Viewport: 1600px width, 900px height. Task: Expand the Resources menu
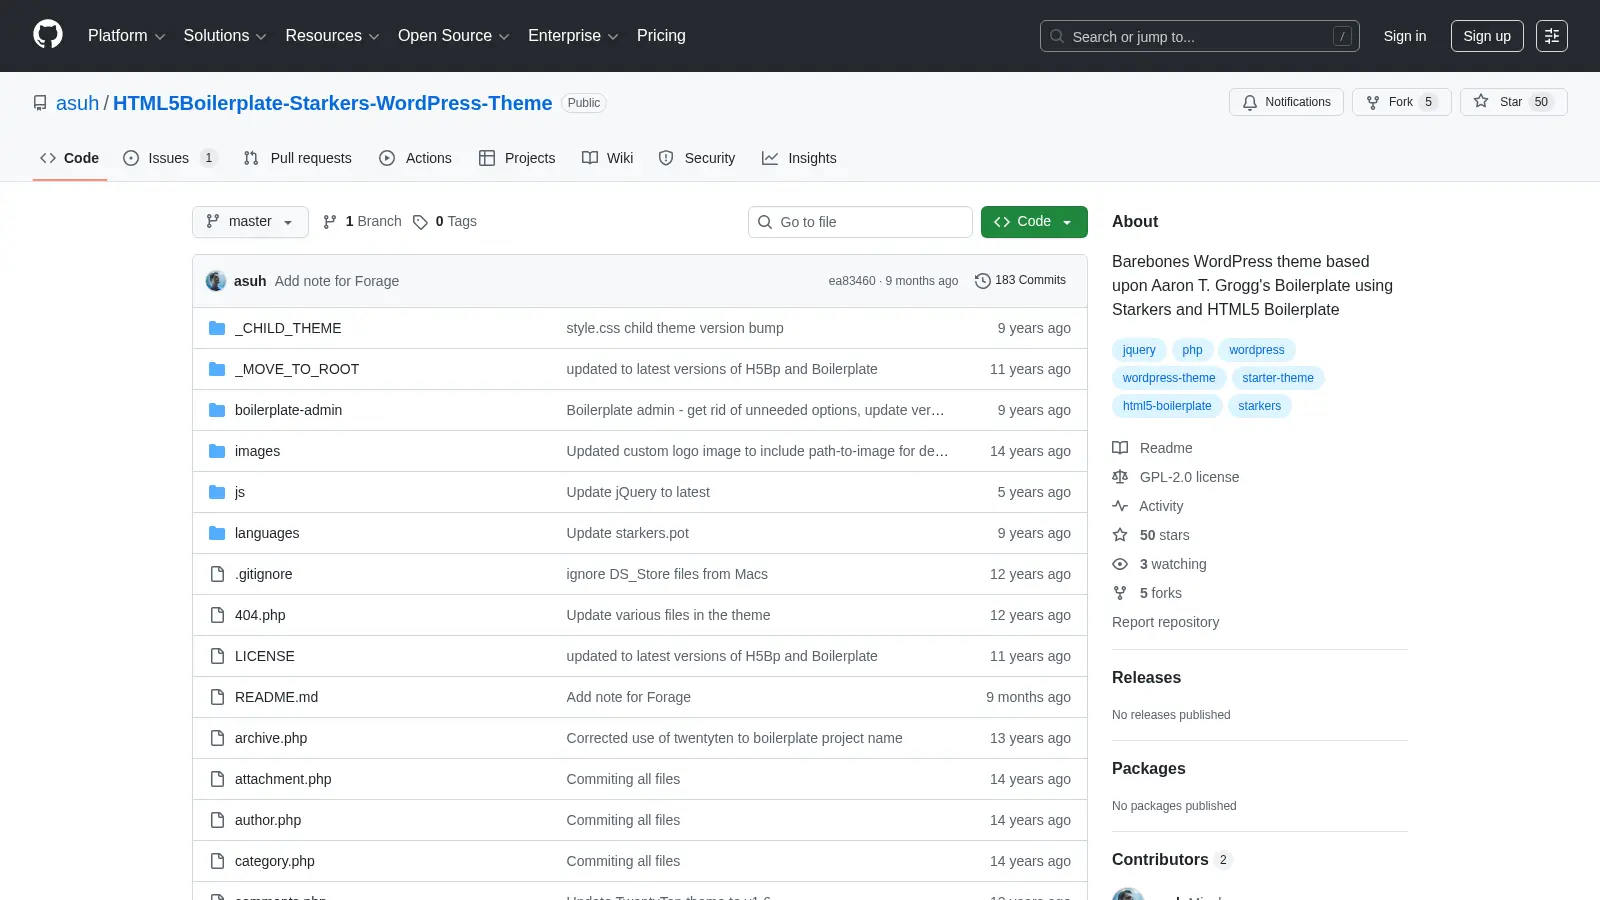[x=332, y=36]
